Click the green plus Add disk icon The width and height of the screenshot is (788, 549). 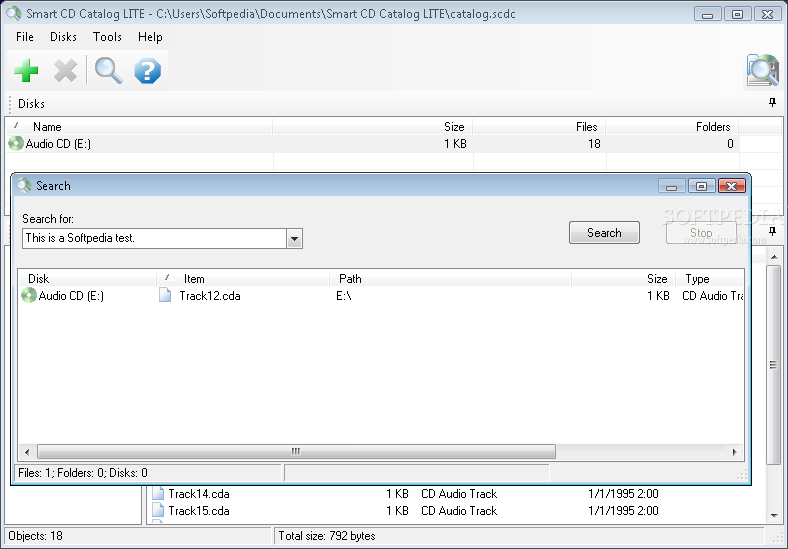tap(26, 70)
